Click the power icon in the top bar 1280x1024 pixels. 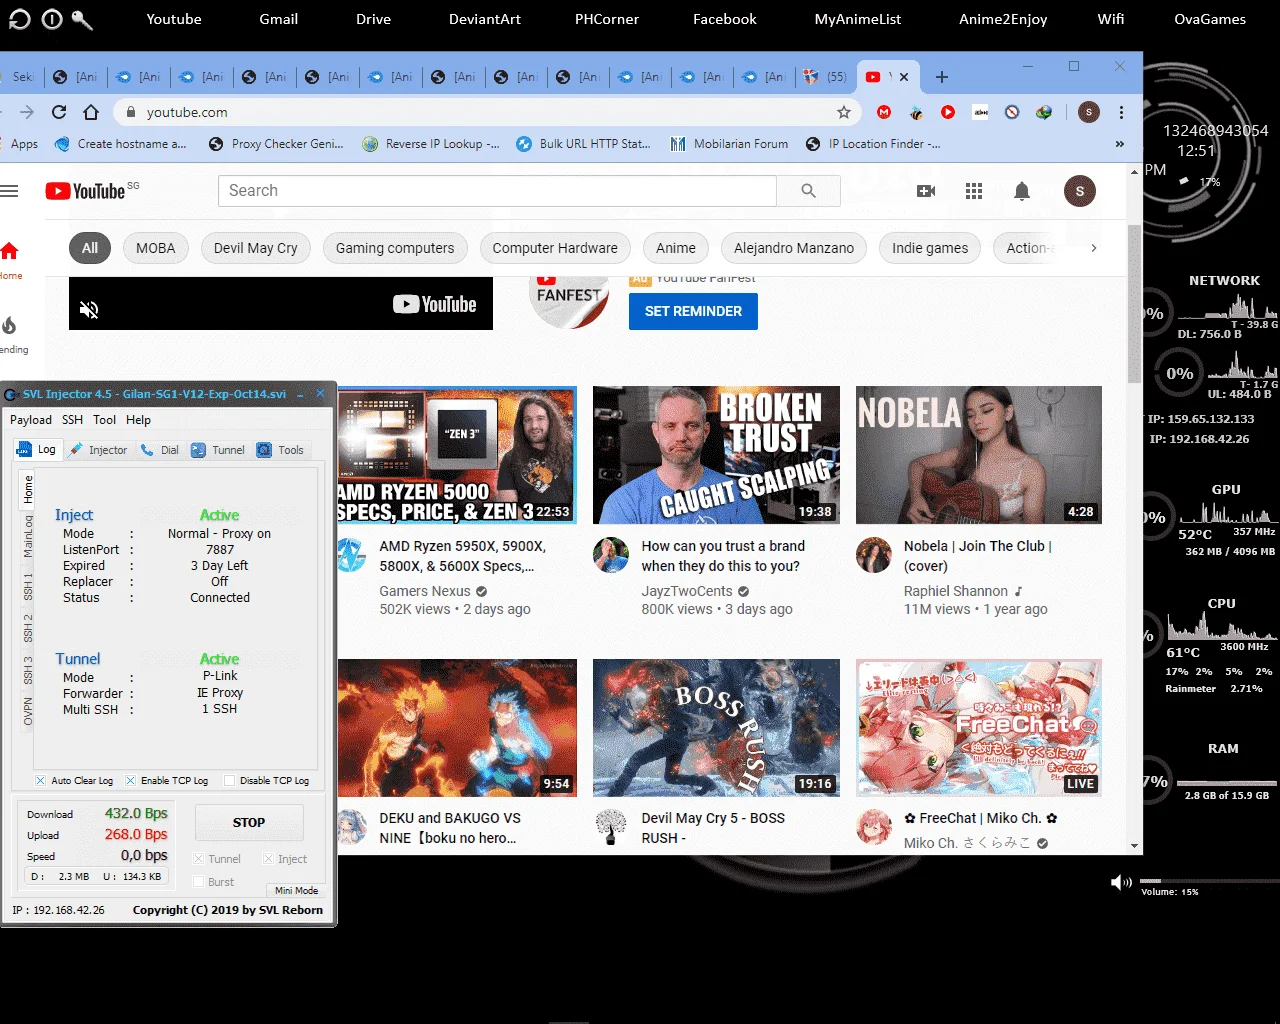52,19
